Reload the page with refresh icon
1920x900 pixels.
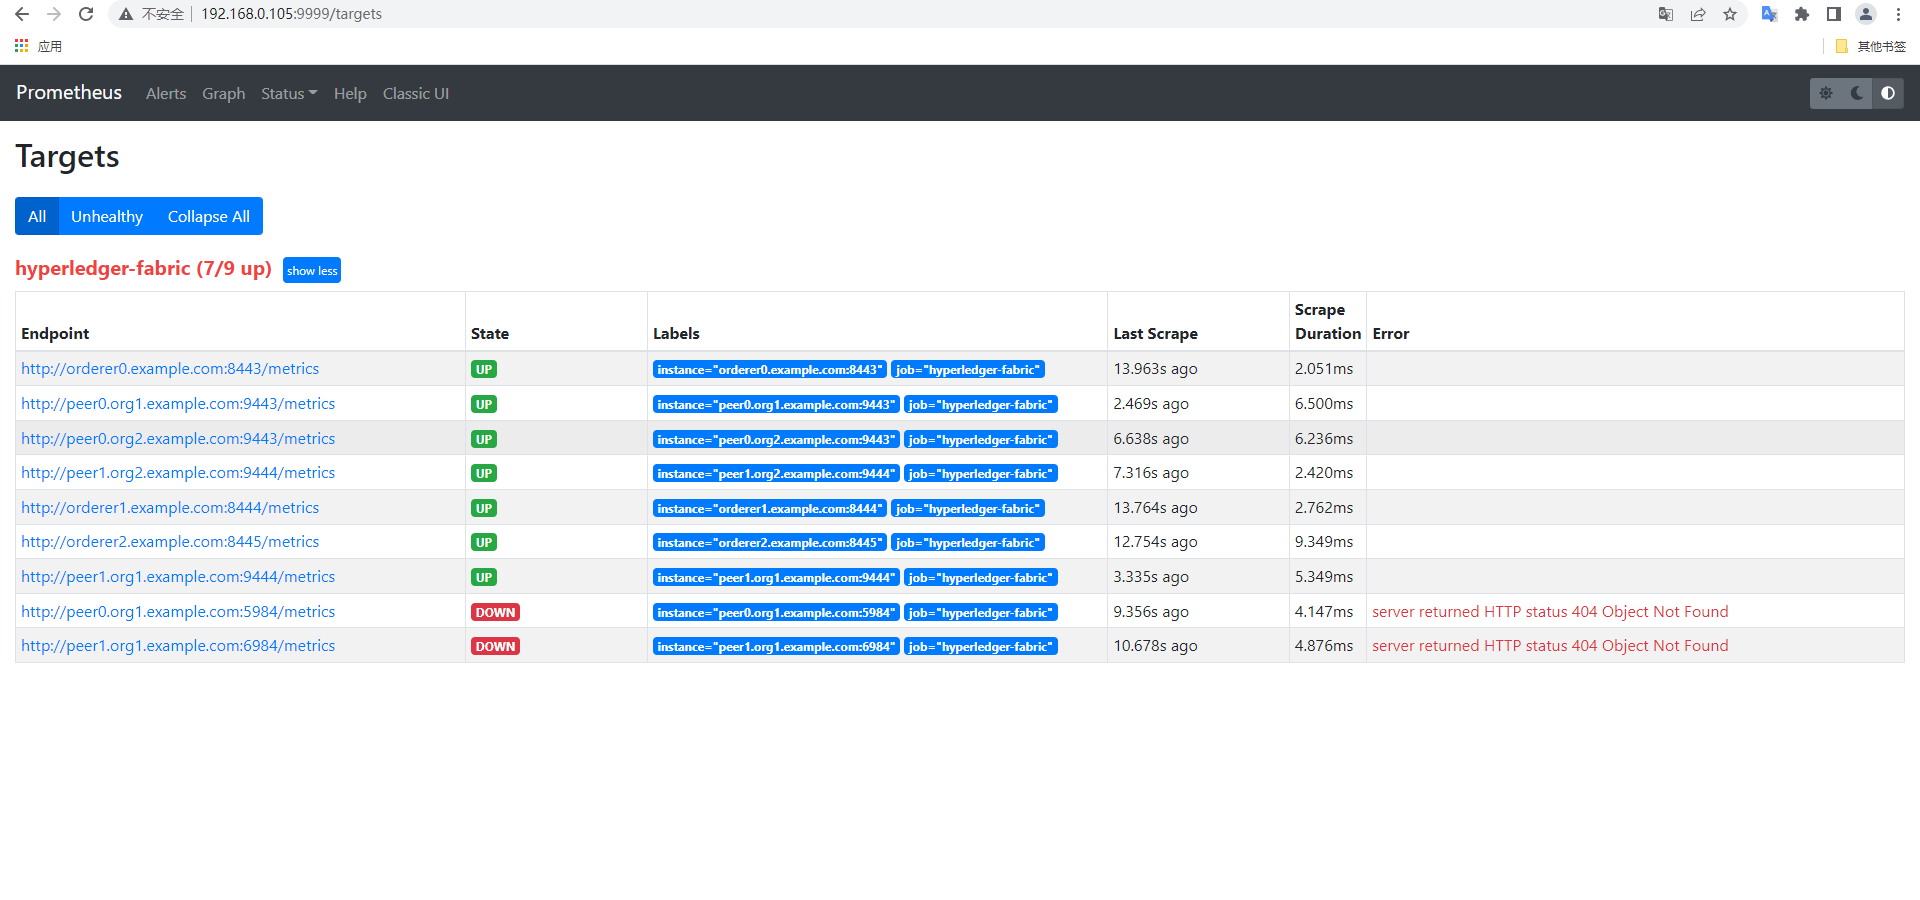tap(86, 14)
